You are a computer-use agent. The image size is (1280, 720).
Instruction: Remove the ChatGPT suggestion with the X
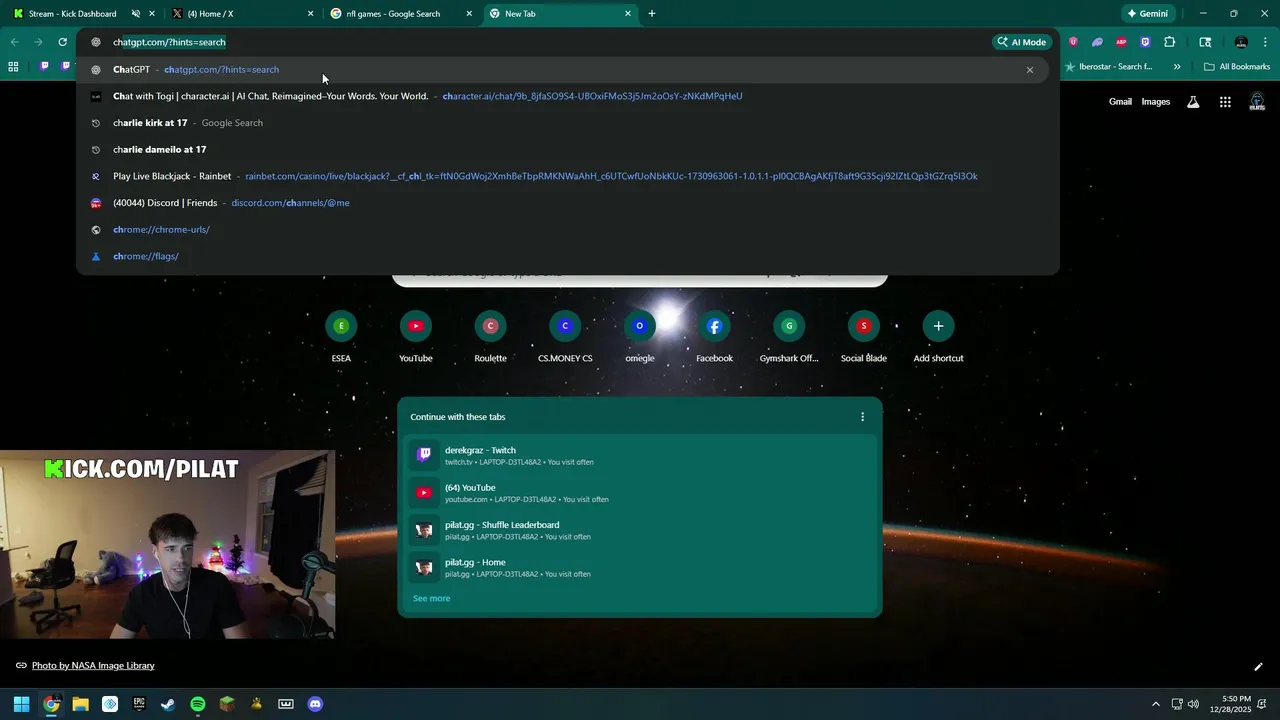click(1029, 70)
